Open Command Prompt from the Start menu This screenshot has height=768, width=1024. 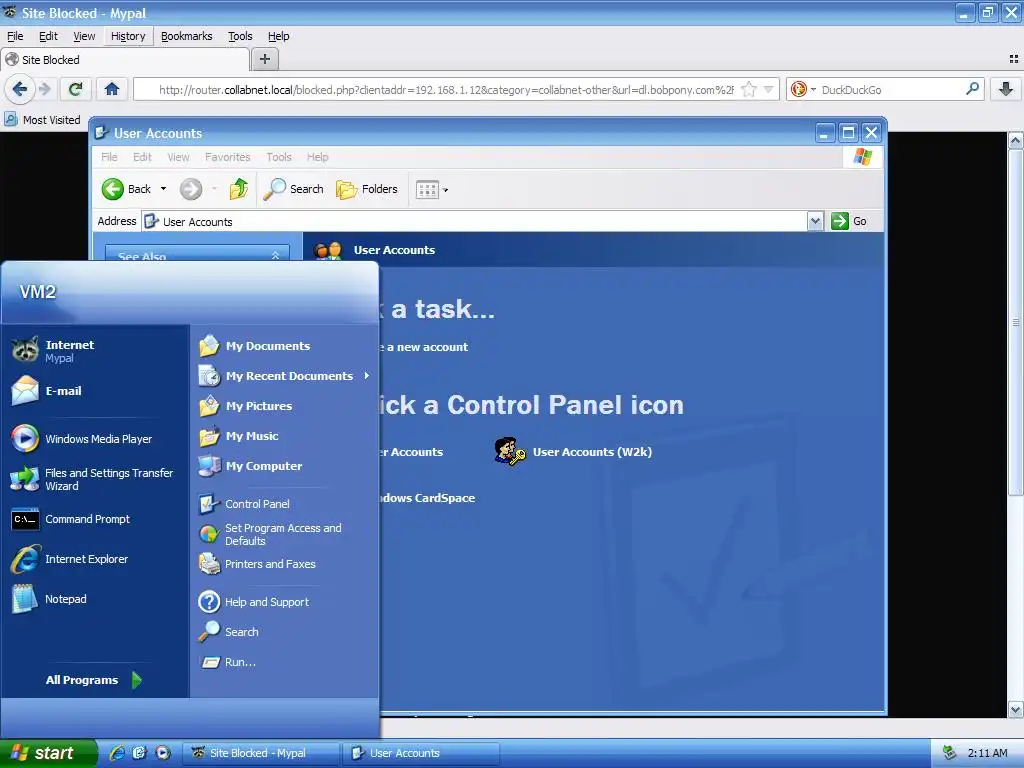click(x=72, y=519)
